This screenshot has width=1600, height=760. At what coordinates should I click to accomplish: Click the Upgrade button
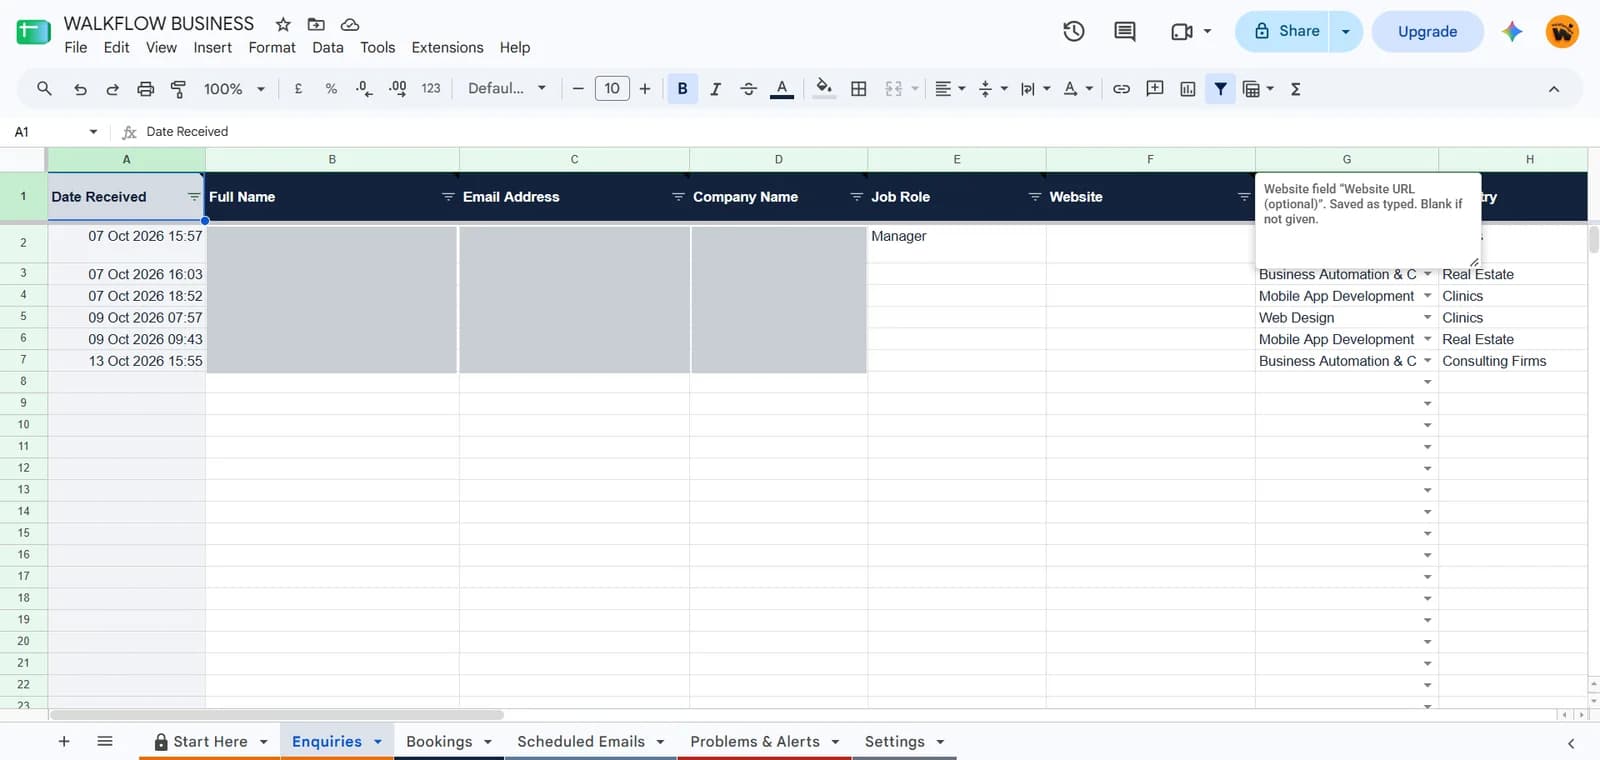click(x=1427, y=31)
